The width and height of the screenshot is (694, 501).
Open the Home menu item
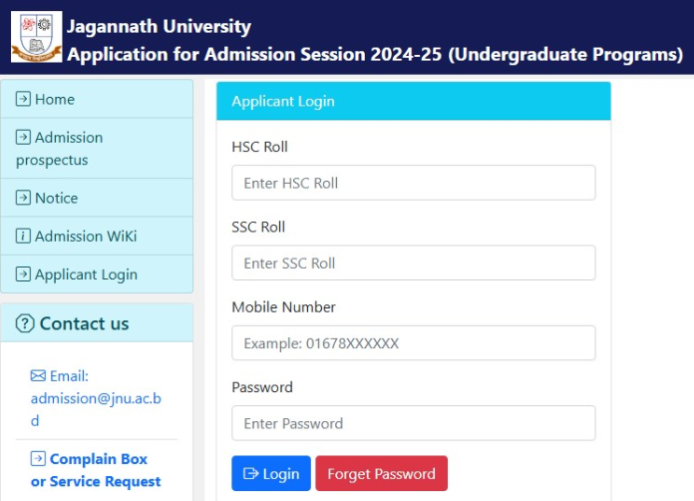(97, 99)
